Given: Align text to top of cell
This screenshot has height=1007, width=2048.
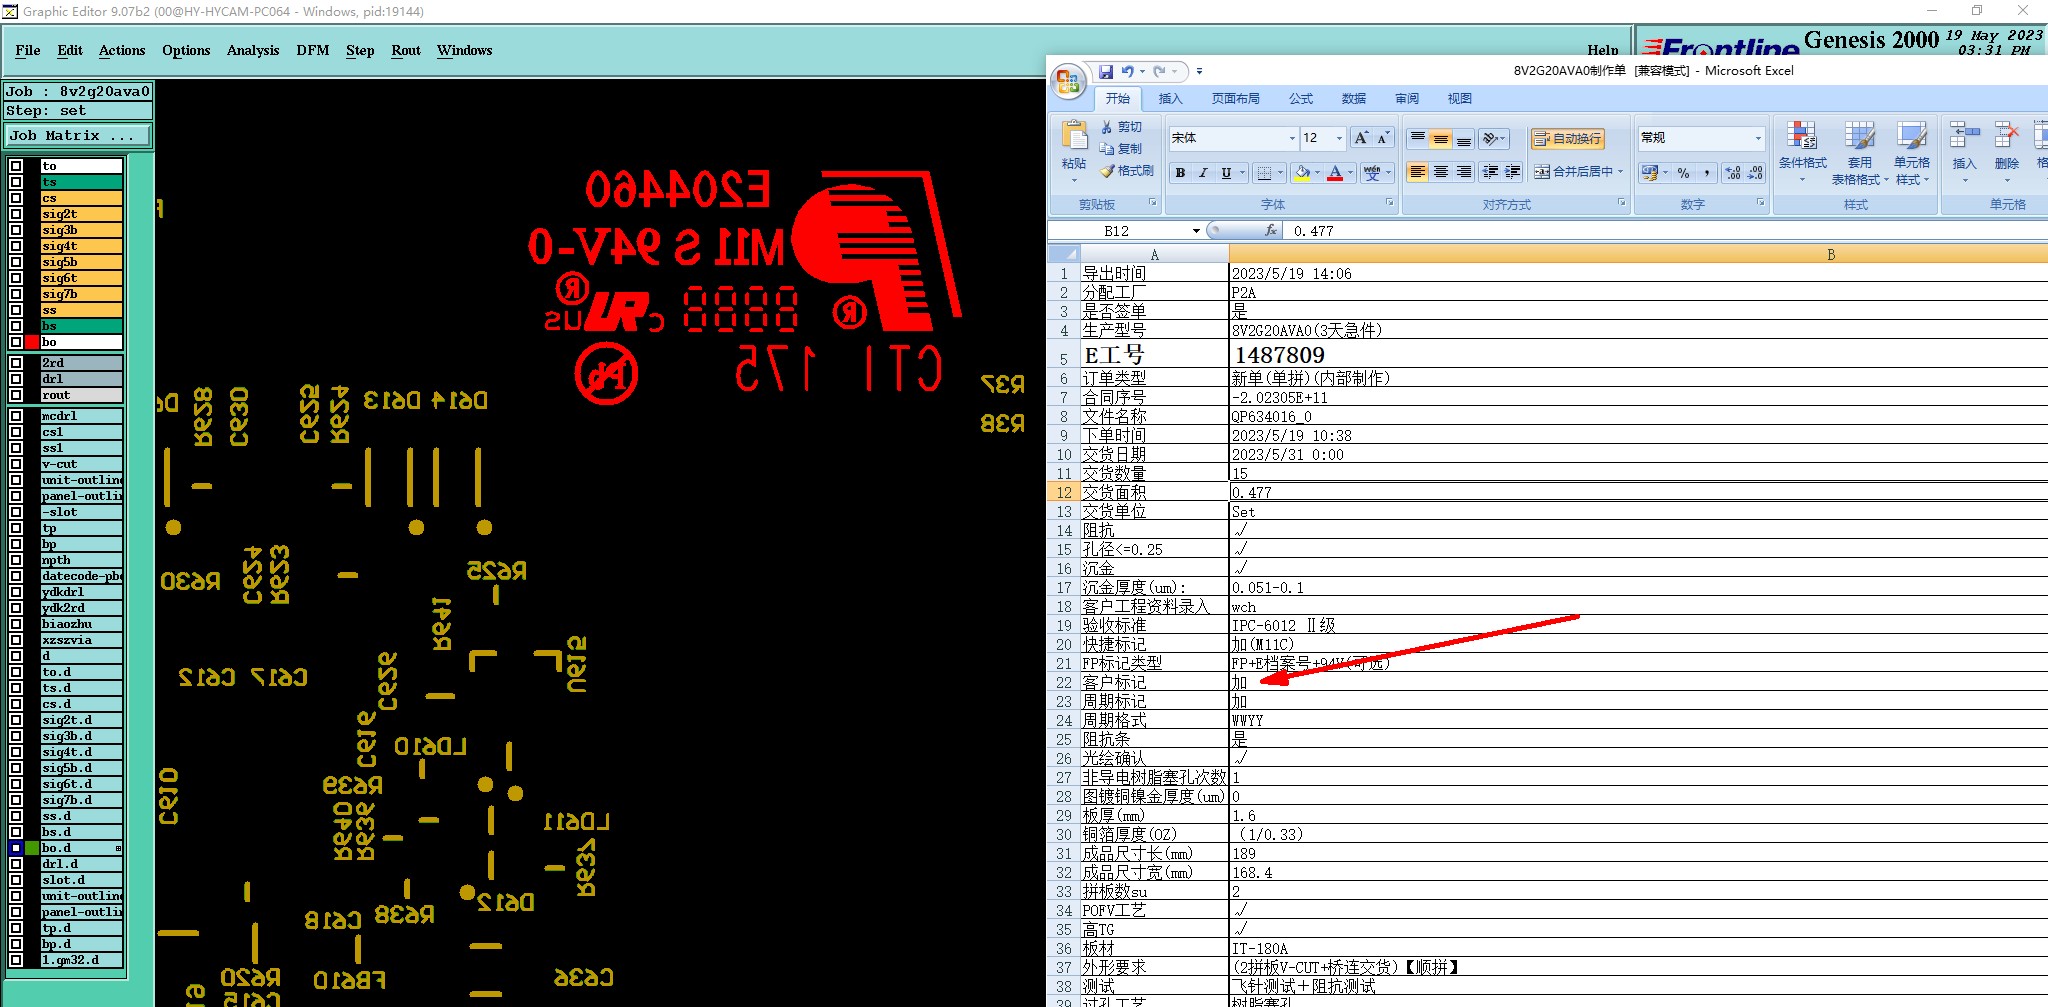Looking at the screenshot, I should [1418, 138].
